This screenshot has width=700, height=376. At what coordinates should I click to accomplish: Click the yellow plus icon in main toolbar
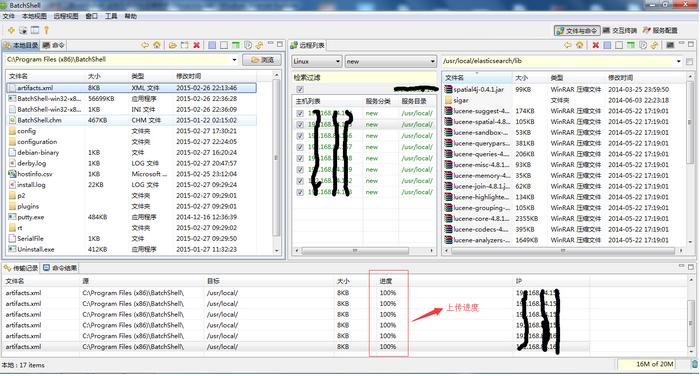click(x=11, y=30)
